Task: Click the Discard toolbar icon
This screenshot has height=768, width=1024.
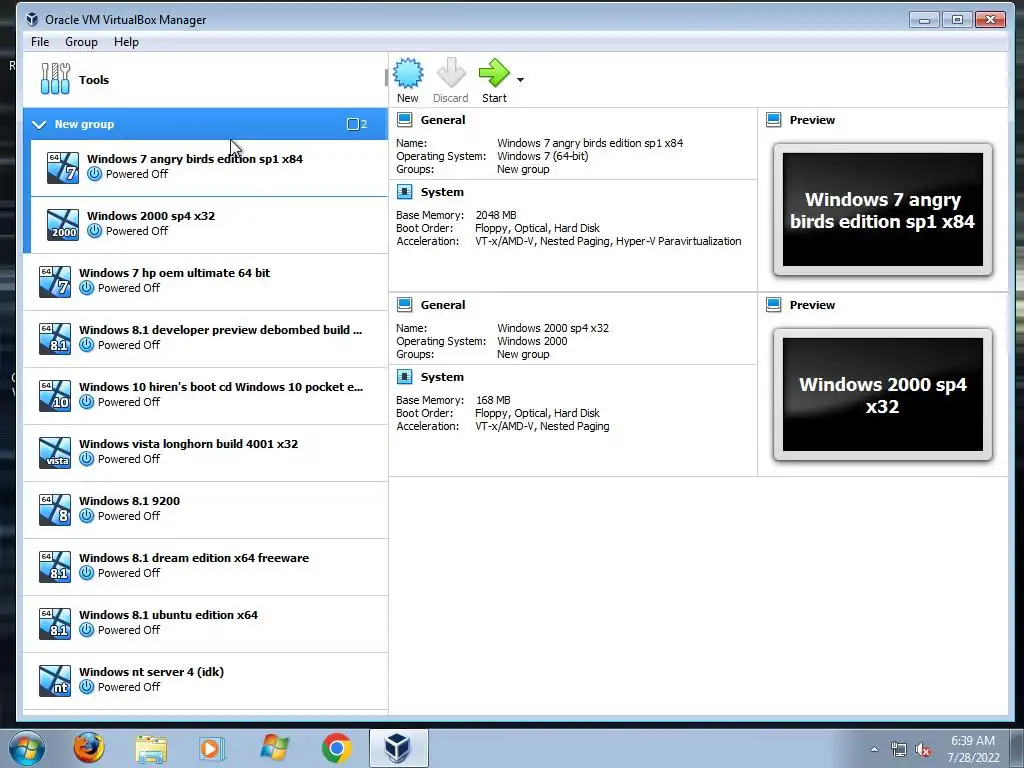Action: point(451,74)
